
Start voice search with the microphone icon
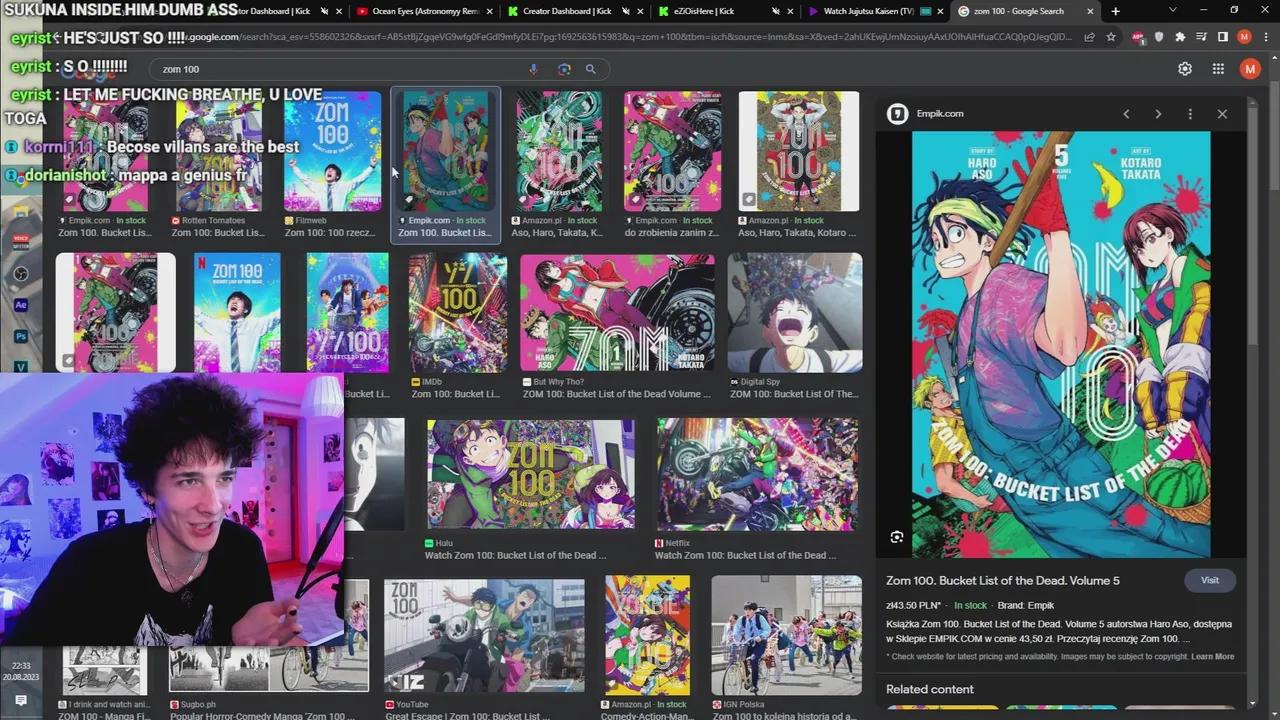533,69
